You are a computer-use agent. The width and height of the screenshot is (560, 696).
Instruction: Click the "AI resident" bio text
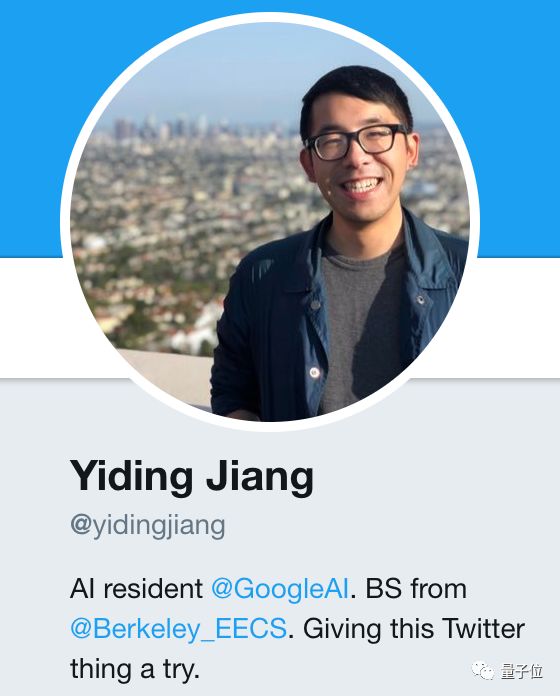pos(136,589)
